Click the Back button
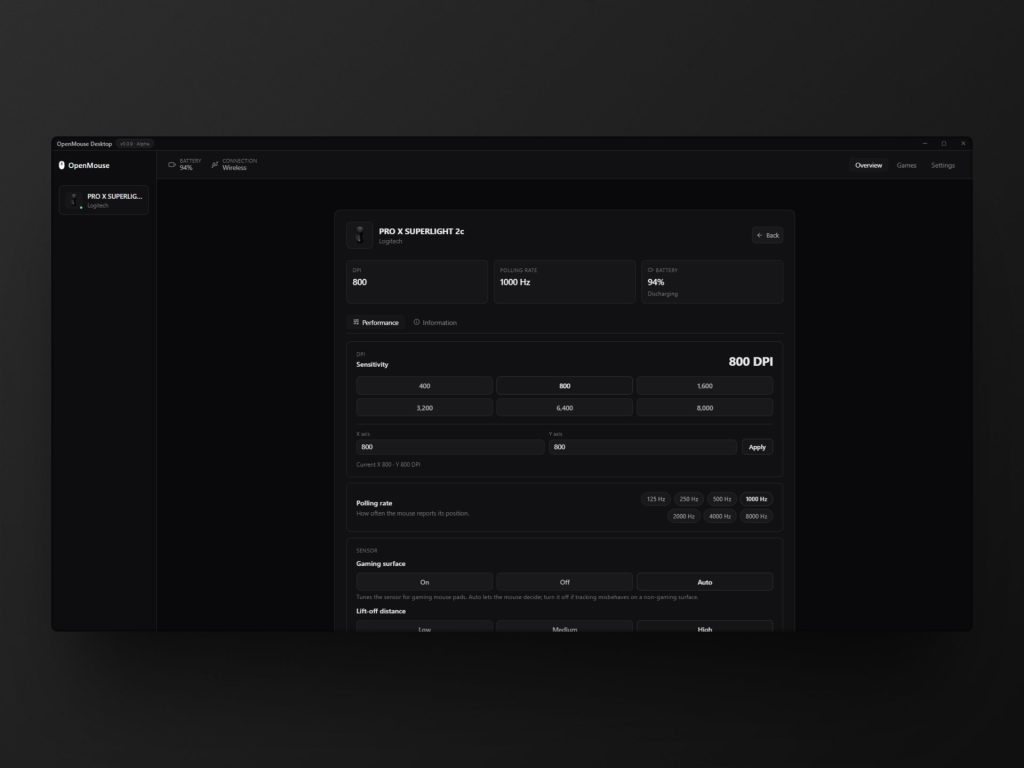The height and width of the screenshot is (768, 1024). pyautogui.click(x=767, y=235)
